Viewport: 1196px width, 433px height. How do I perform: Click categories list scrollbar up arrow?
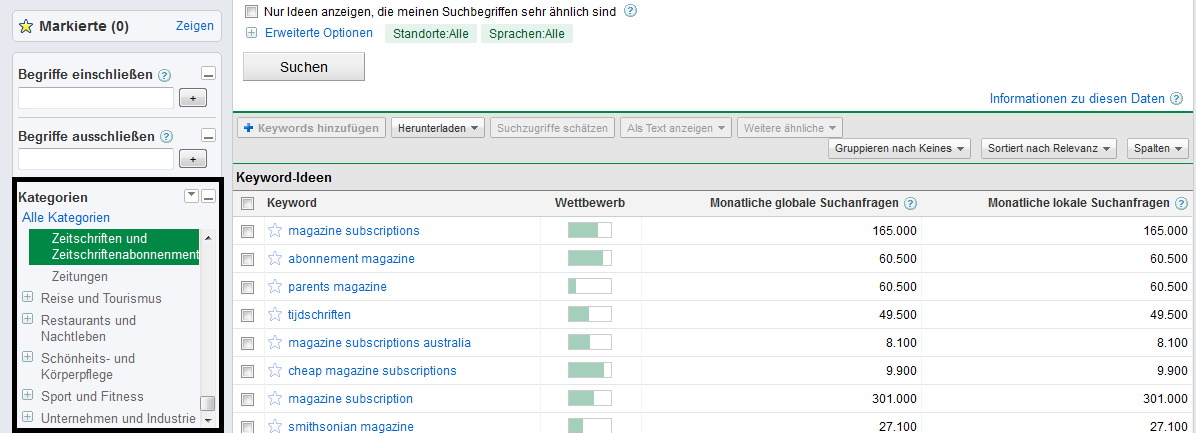click(x=207, y=238)
